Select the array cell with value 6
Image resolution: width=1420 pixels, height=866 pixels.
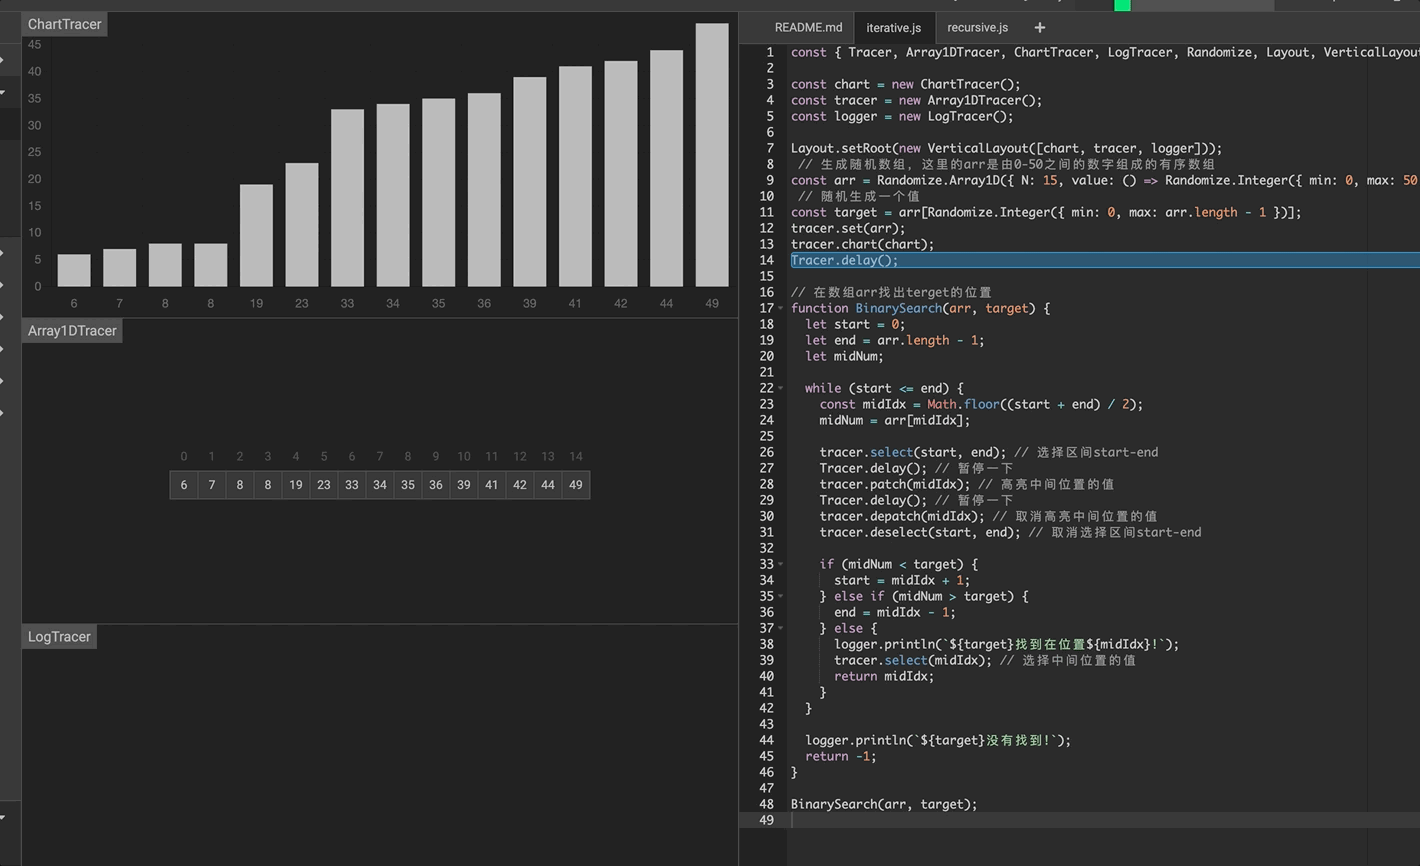pyautogui.click(x=184, y=485)
